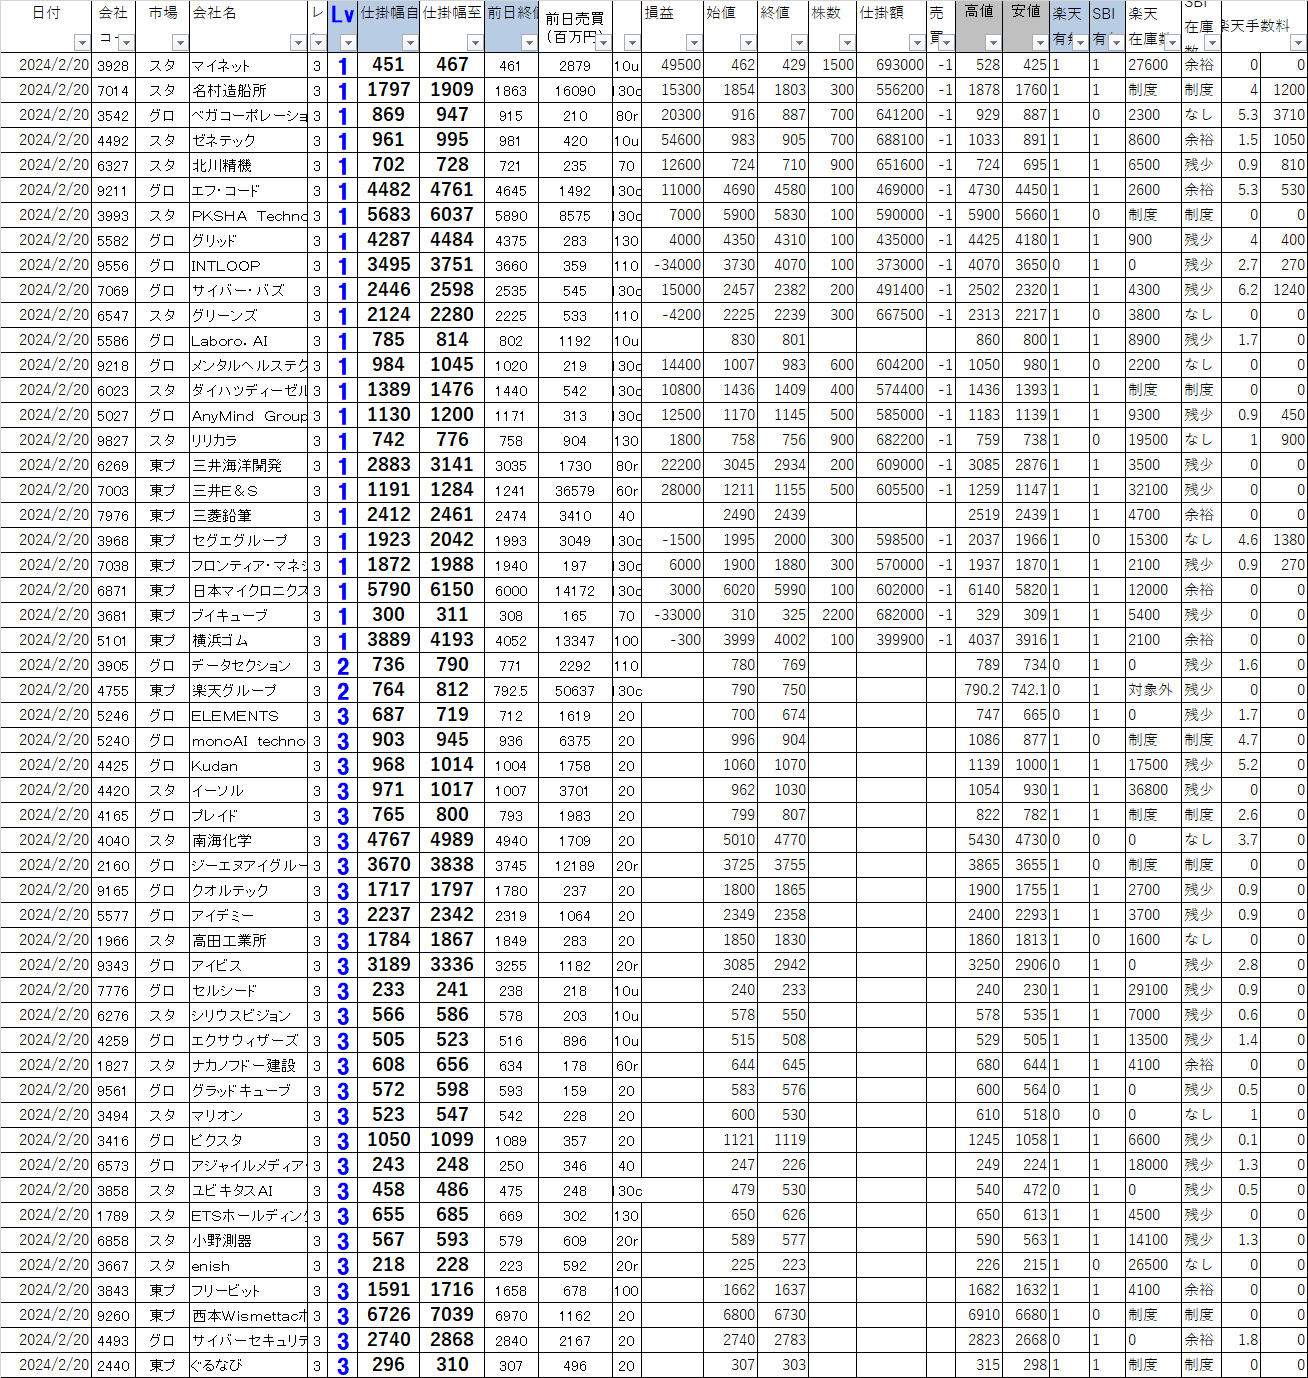
Task: Click the cell 楽天グループ
Action: 248,690
